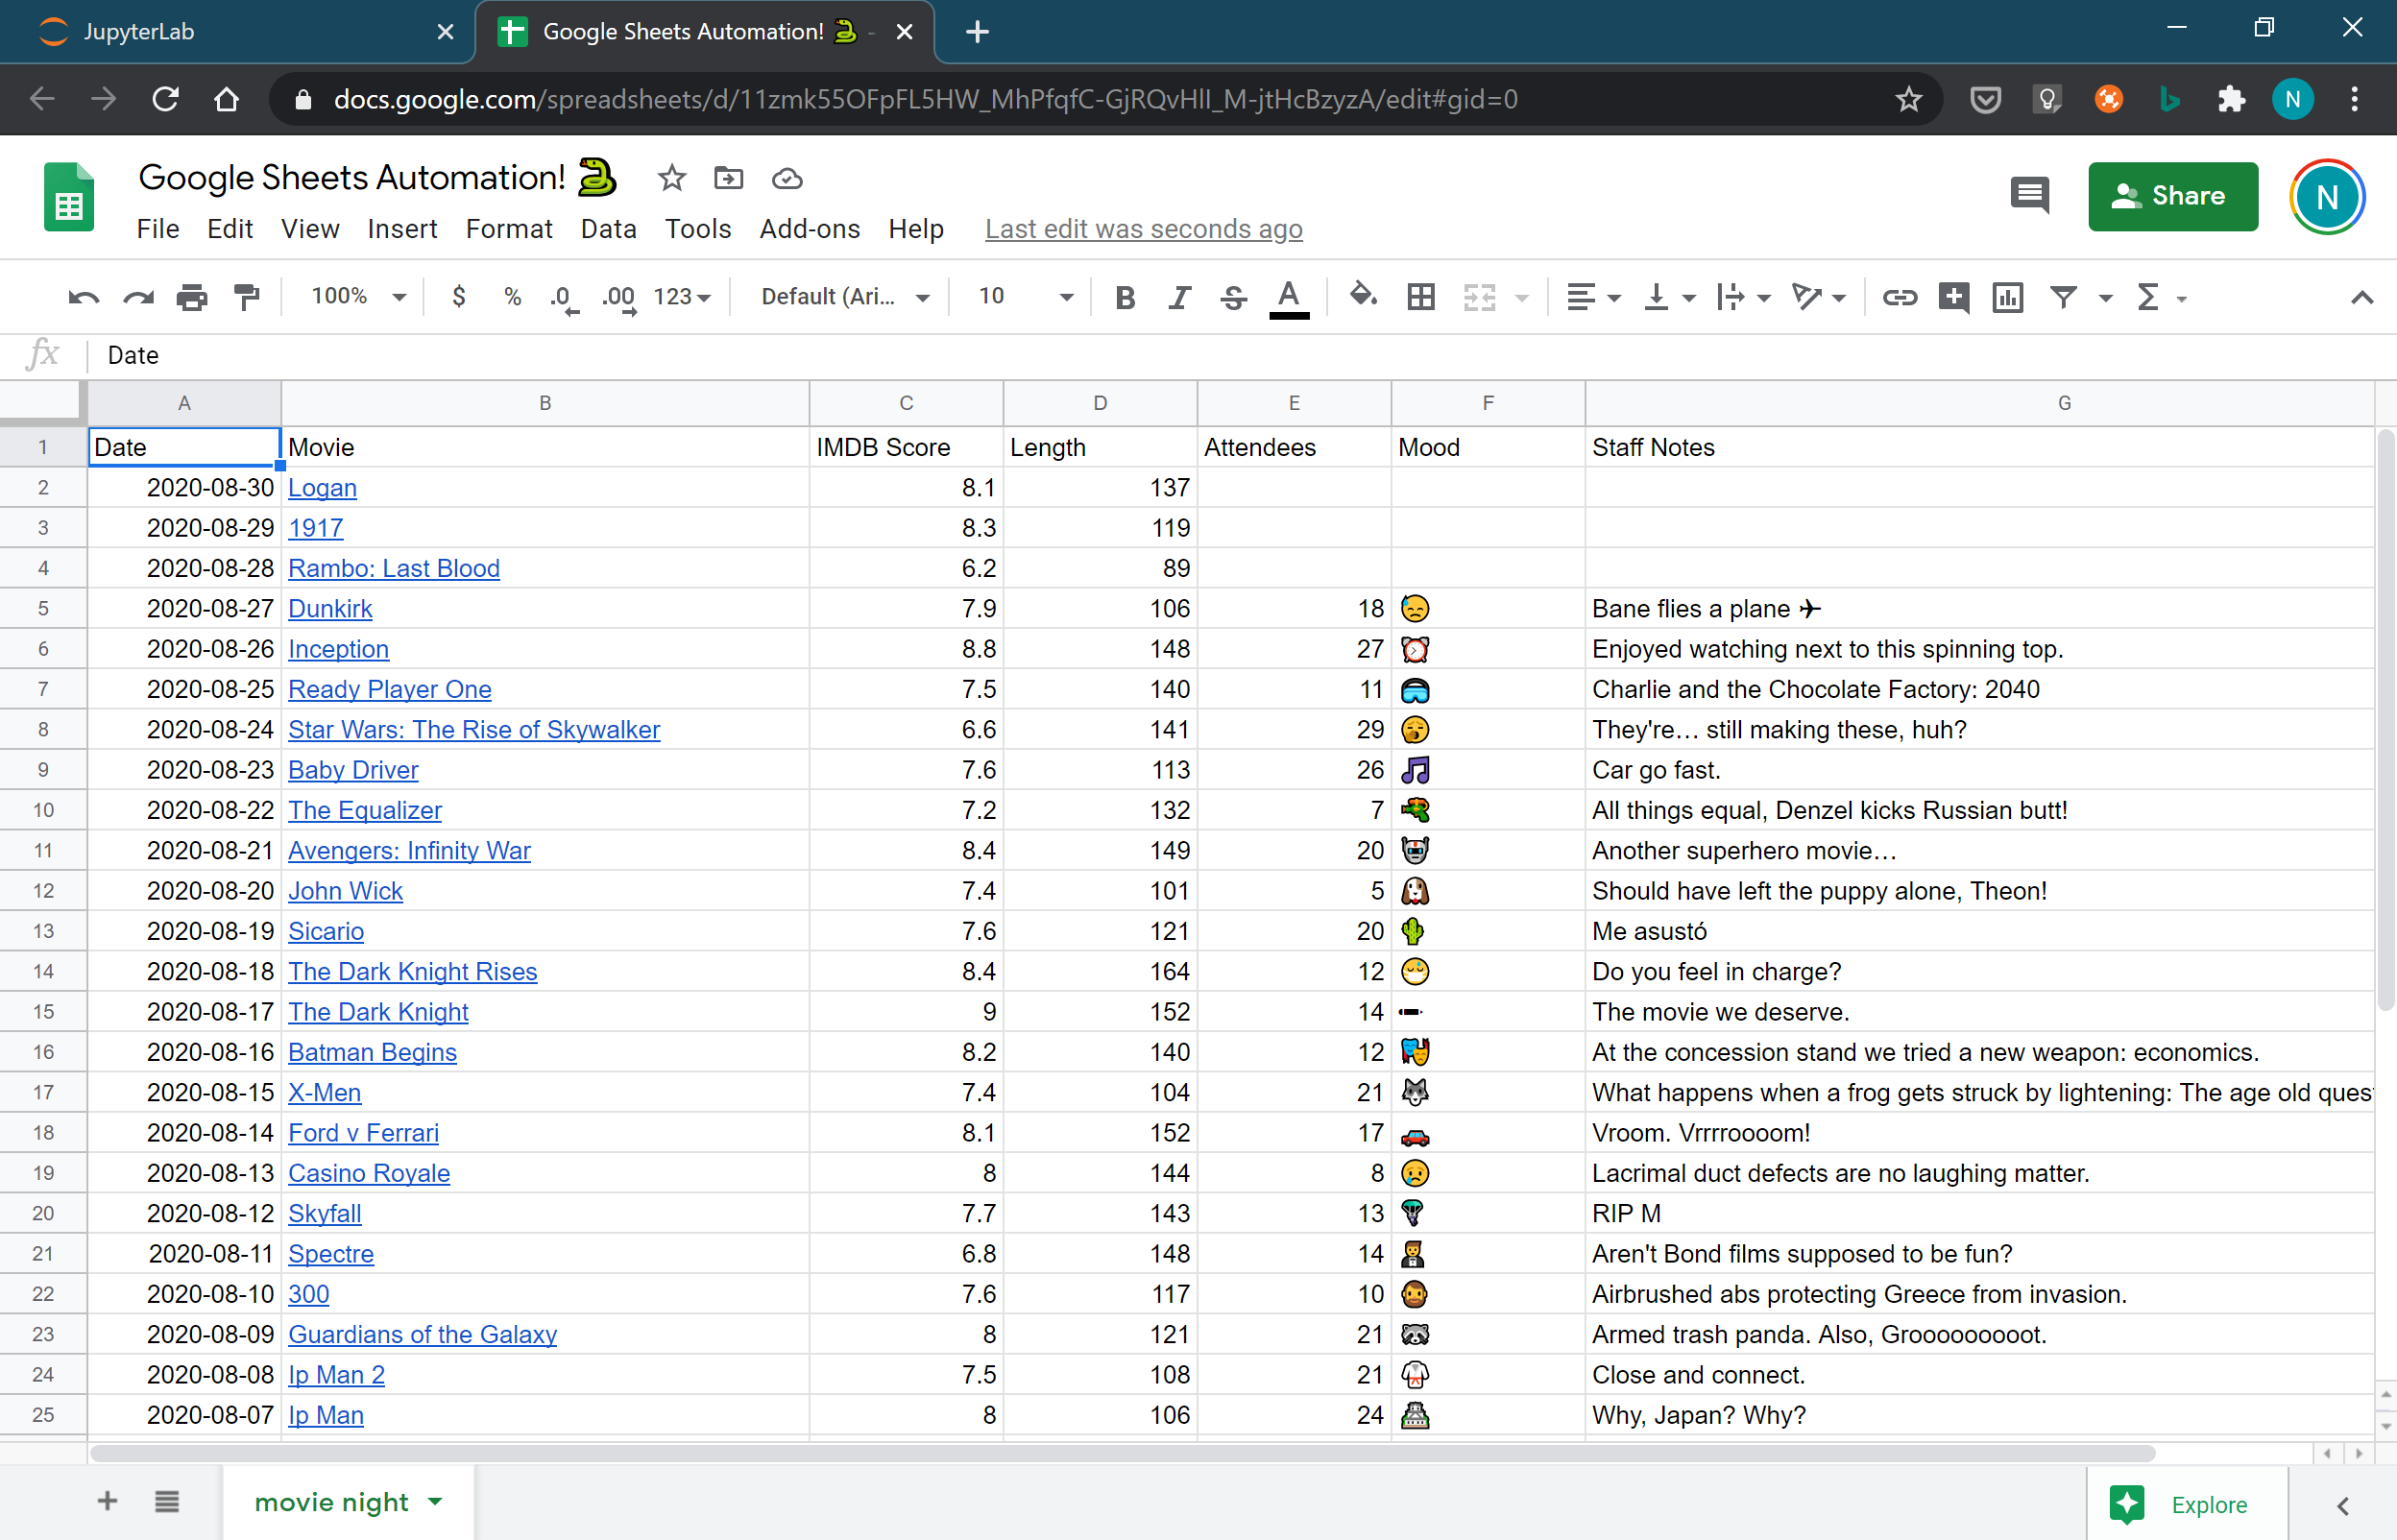Click the formula bar input
Image resolution: width=2397 pixels, height=1540 pixels.
[x=1200, y=355]
